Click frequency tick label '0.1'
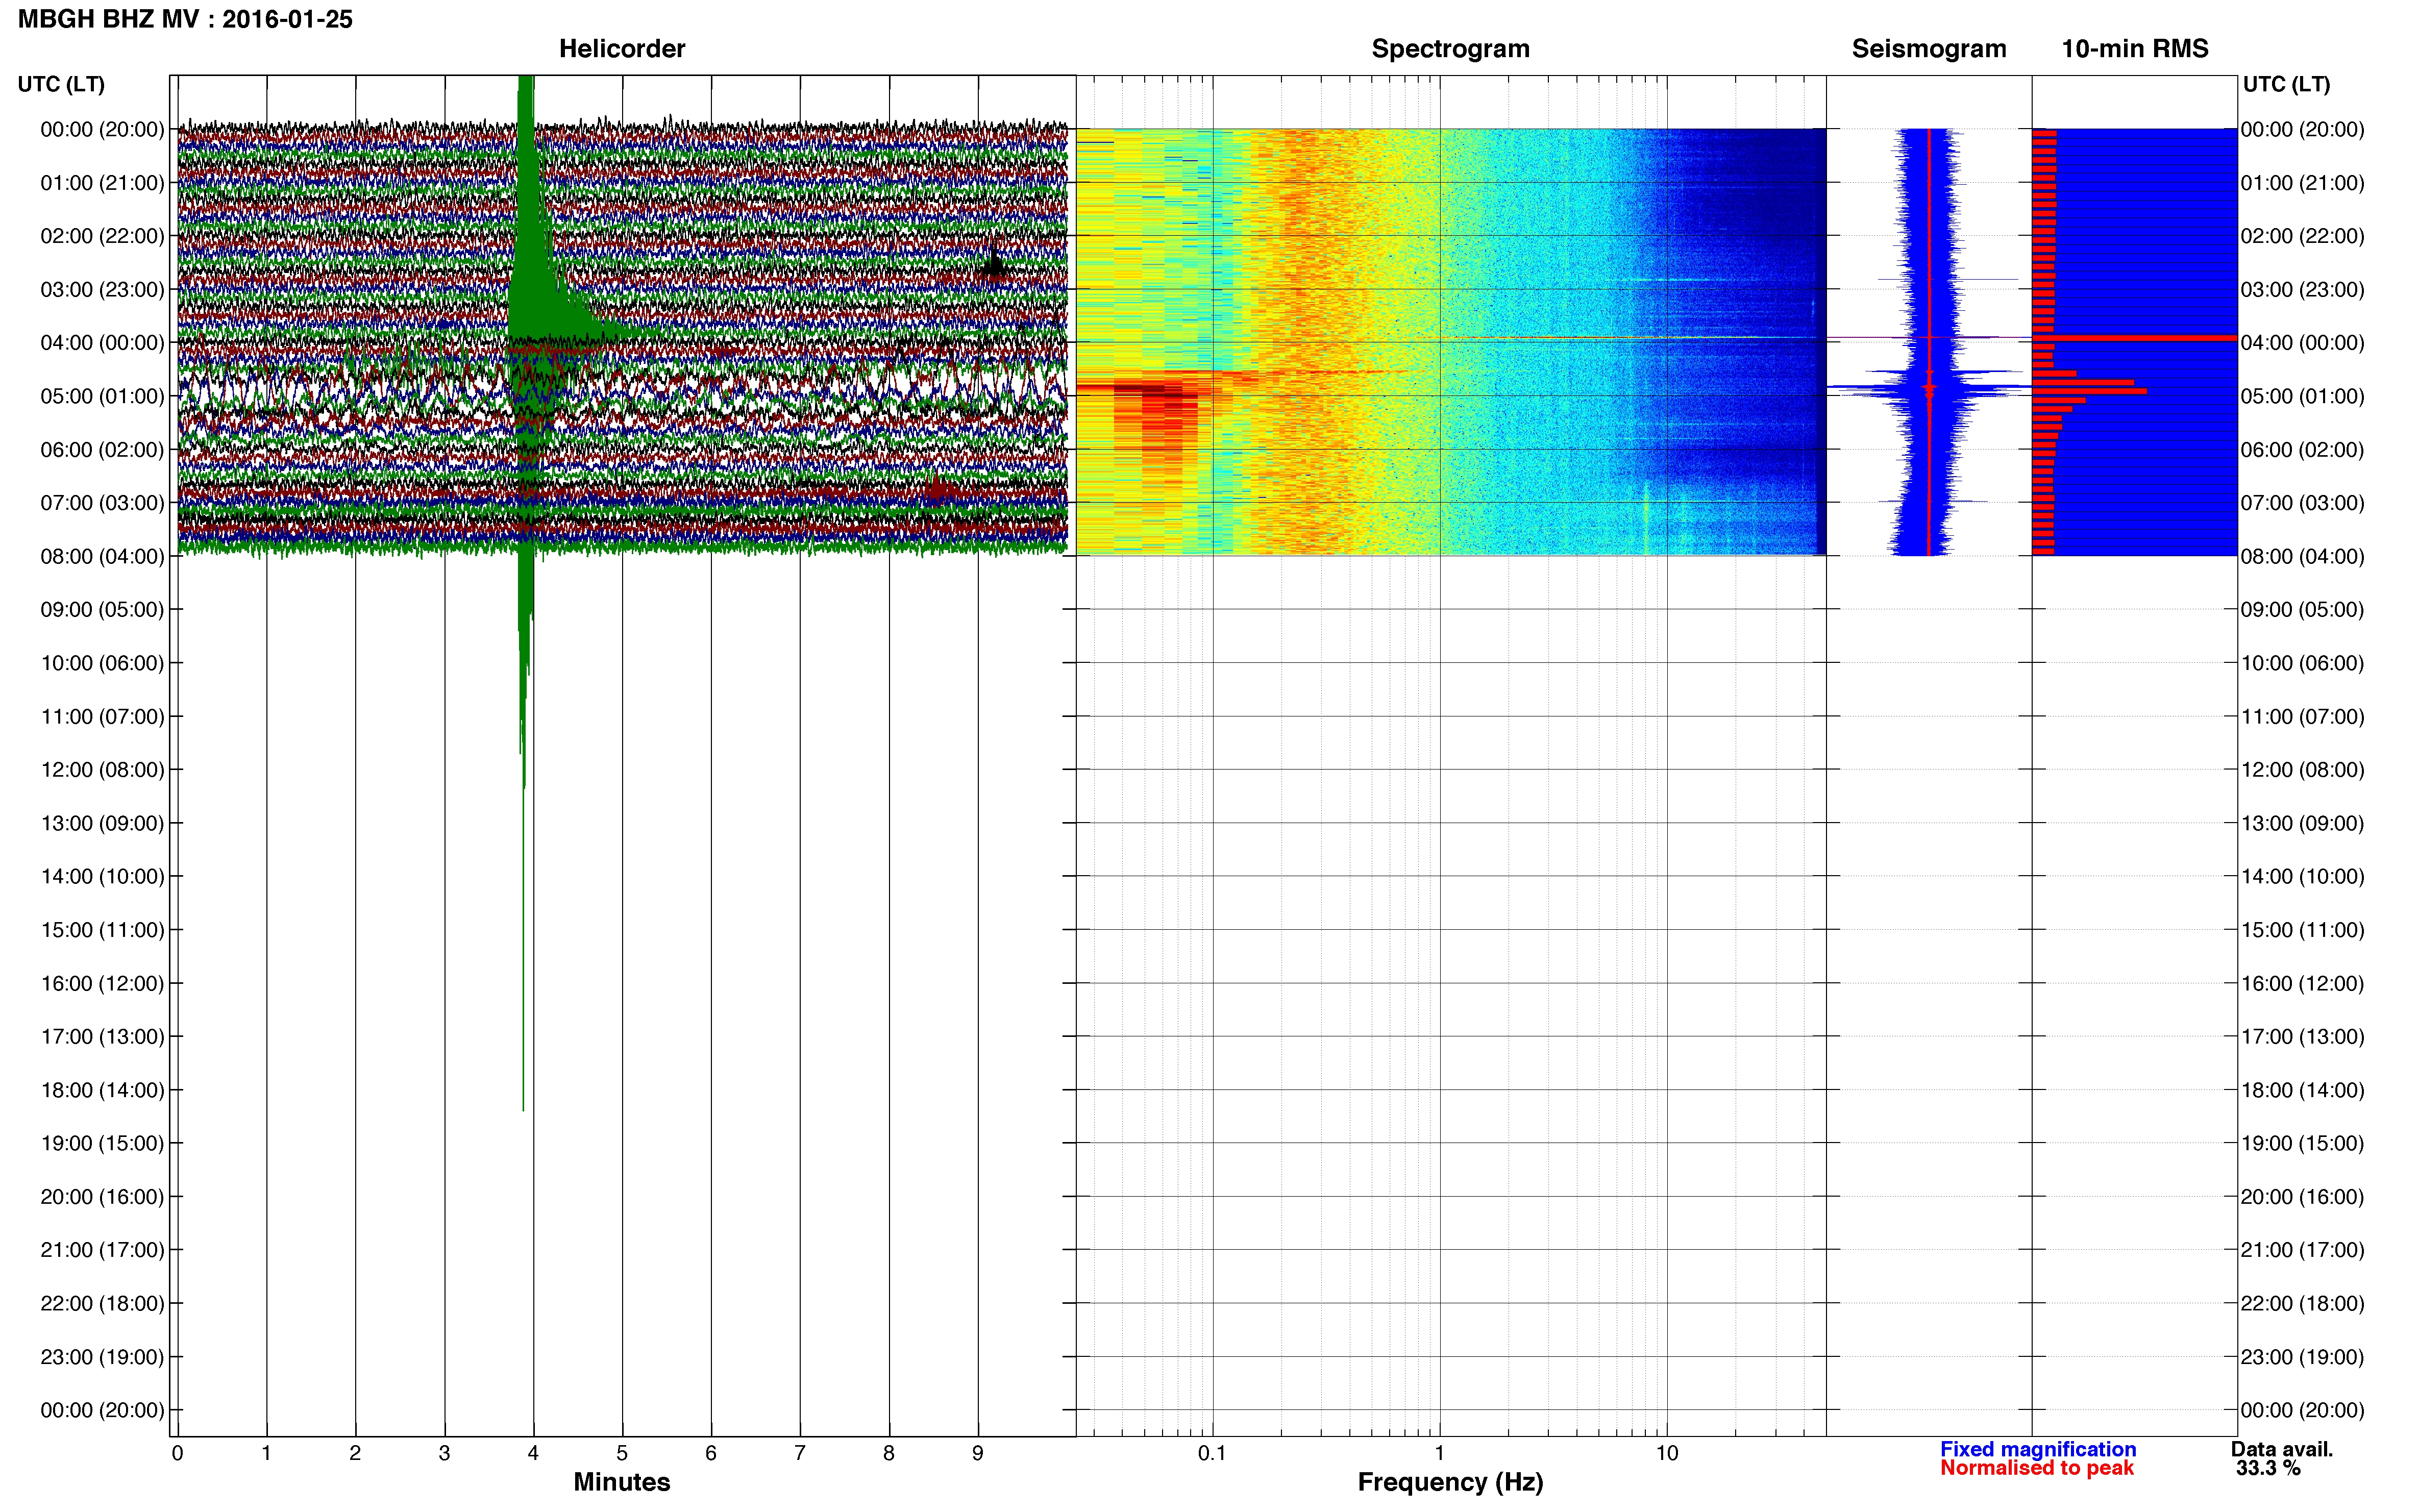2419x1512 pixels. (1212, 1453)
